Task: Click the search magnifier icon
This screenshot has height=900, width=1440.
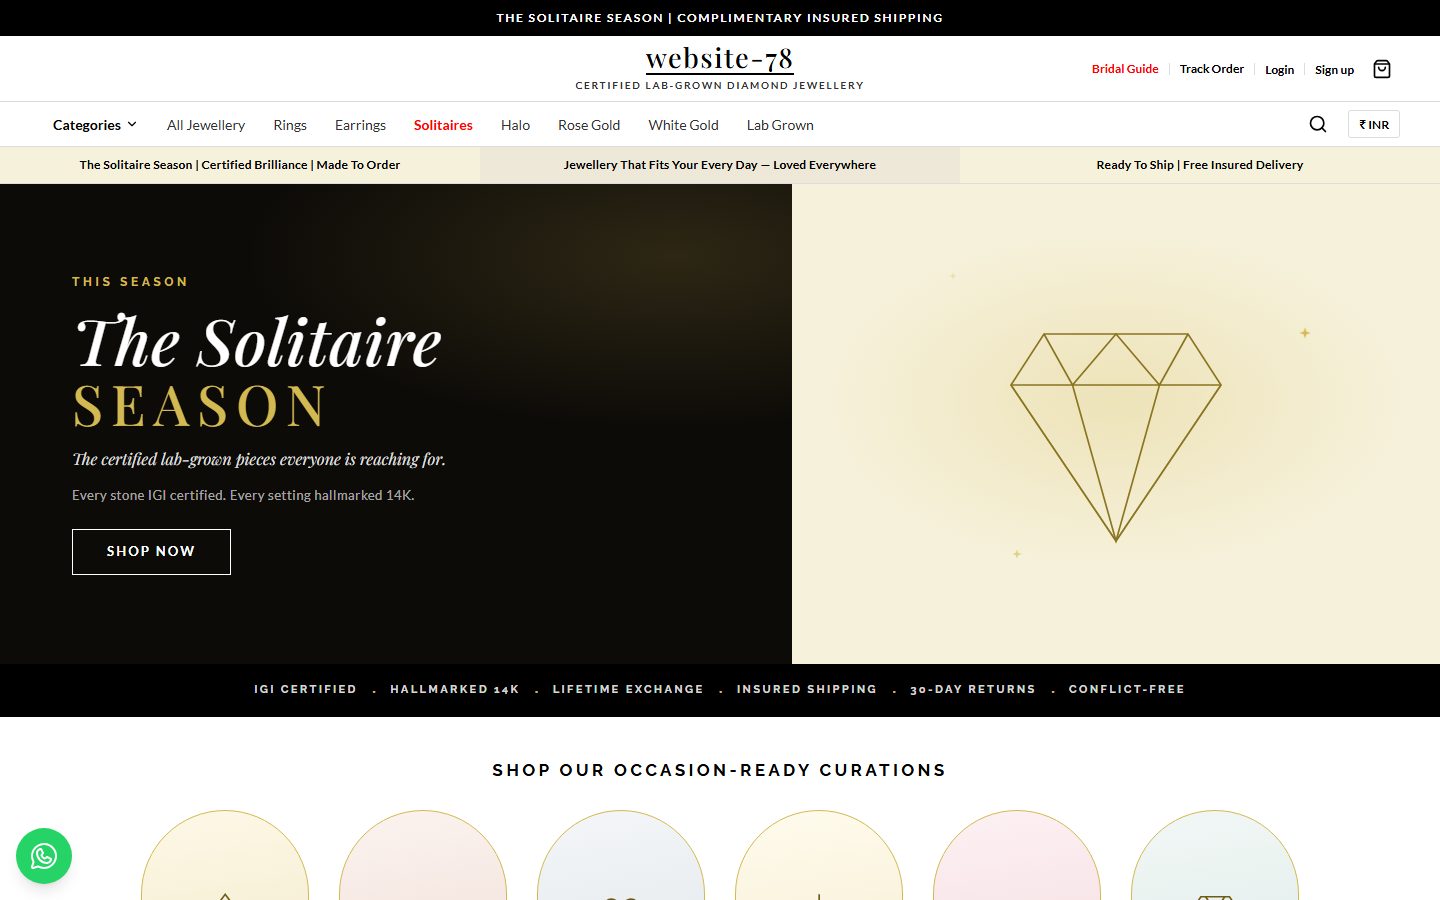Action: click(x=1318, y=124)
